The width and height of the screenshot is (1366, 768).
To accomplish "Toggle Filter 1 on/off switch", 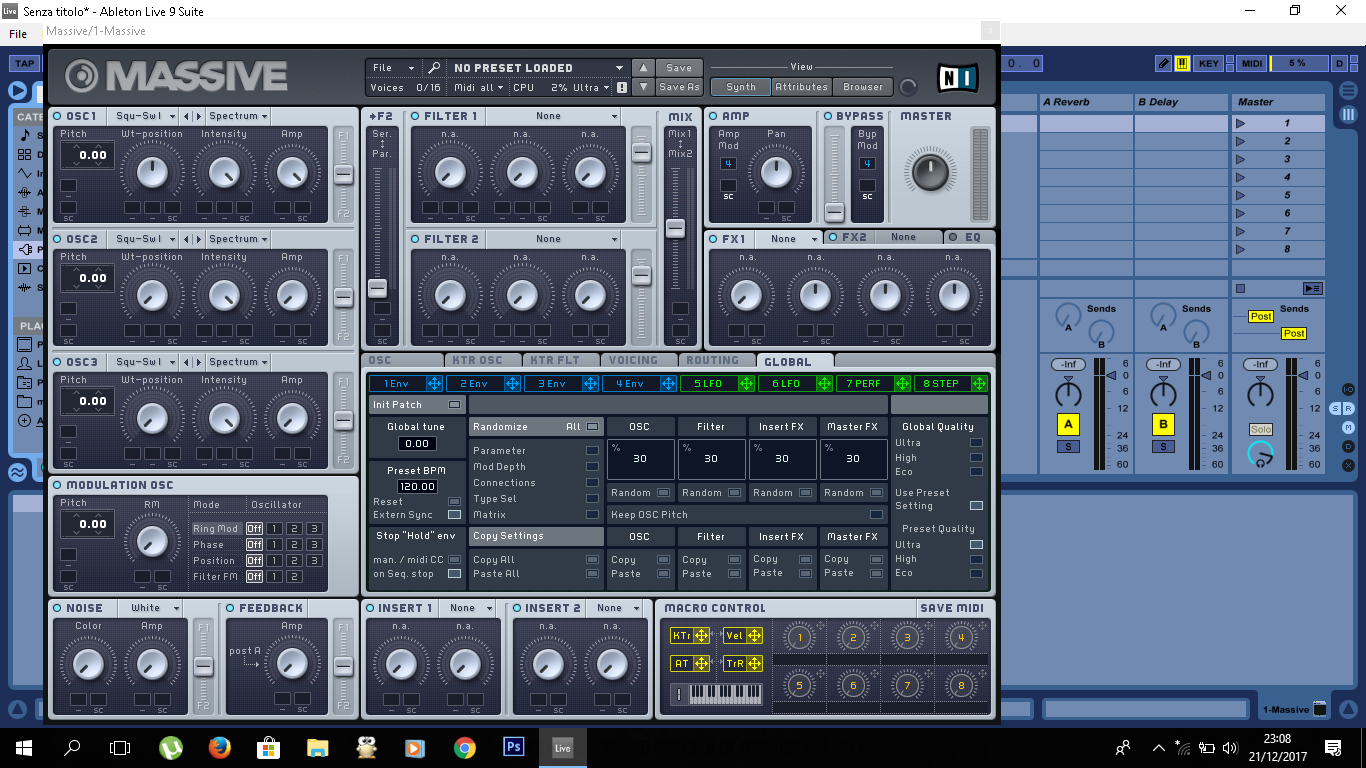I will point(415,116).
